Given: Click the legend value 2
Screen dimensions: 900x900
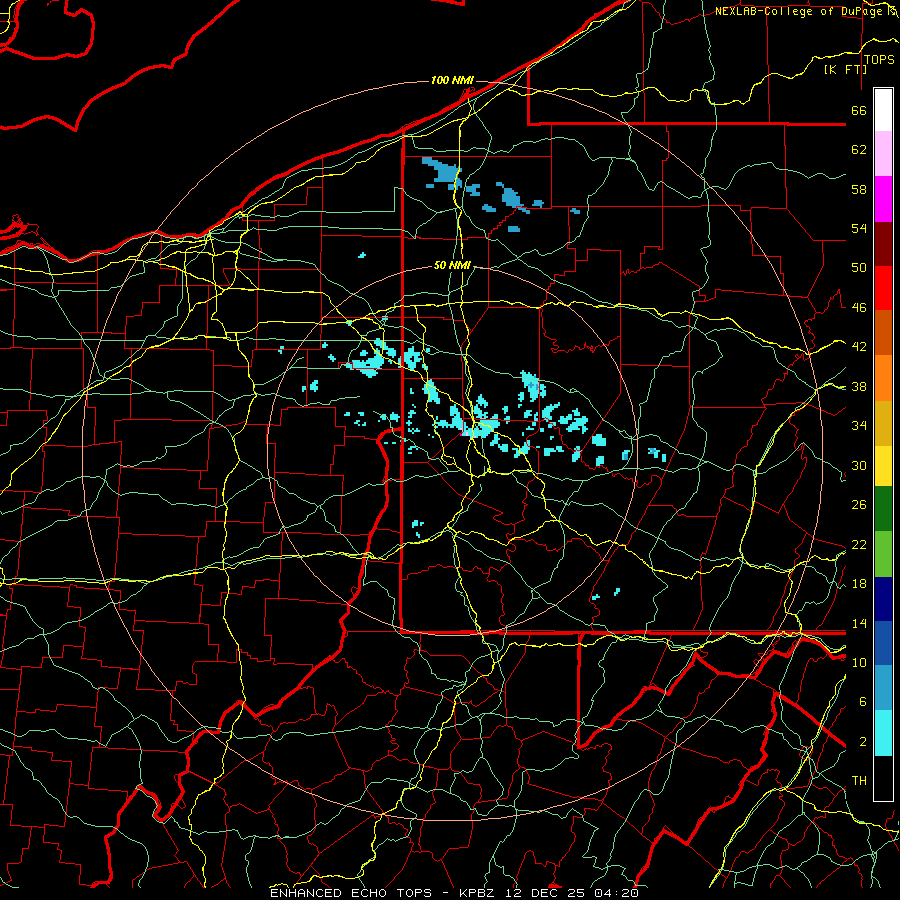Looking at the screenshot, I should pyautogui.click(x=862, y=742).
